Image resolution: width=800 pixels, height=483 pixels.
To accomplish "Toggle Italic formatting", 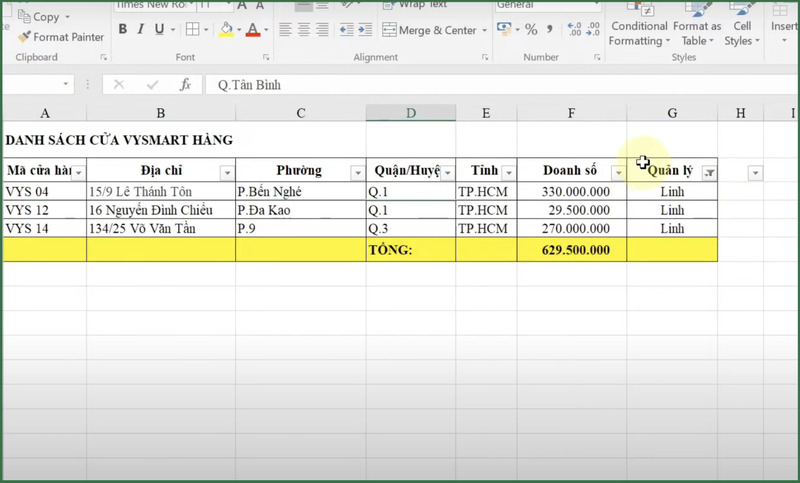I will (x=142, y=30).
